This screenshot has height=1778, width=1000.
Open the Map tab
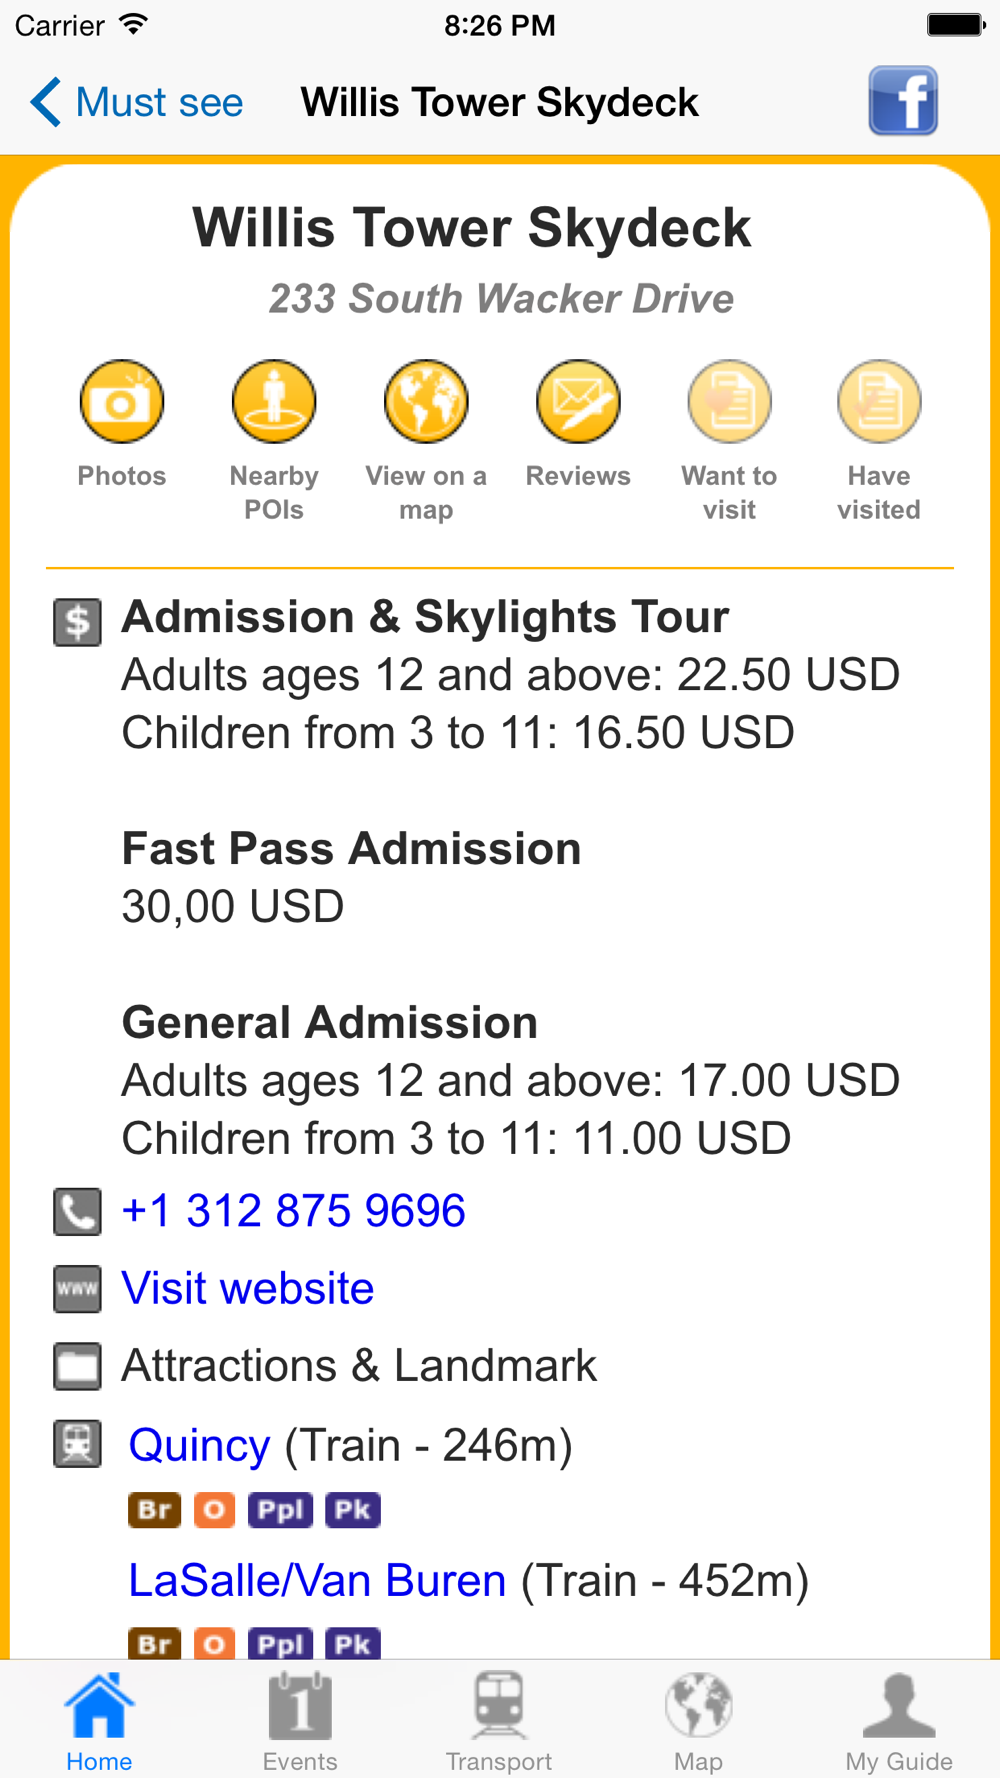point(698,1720)
